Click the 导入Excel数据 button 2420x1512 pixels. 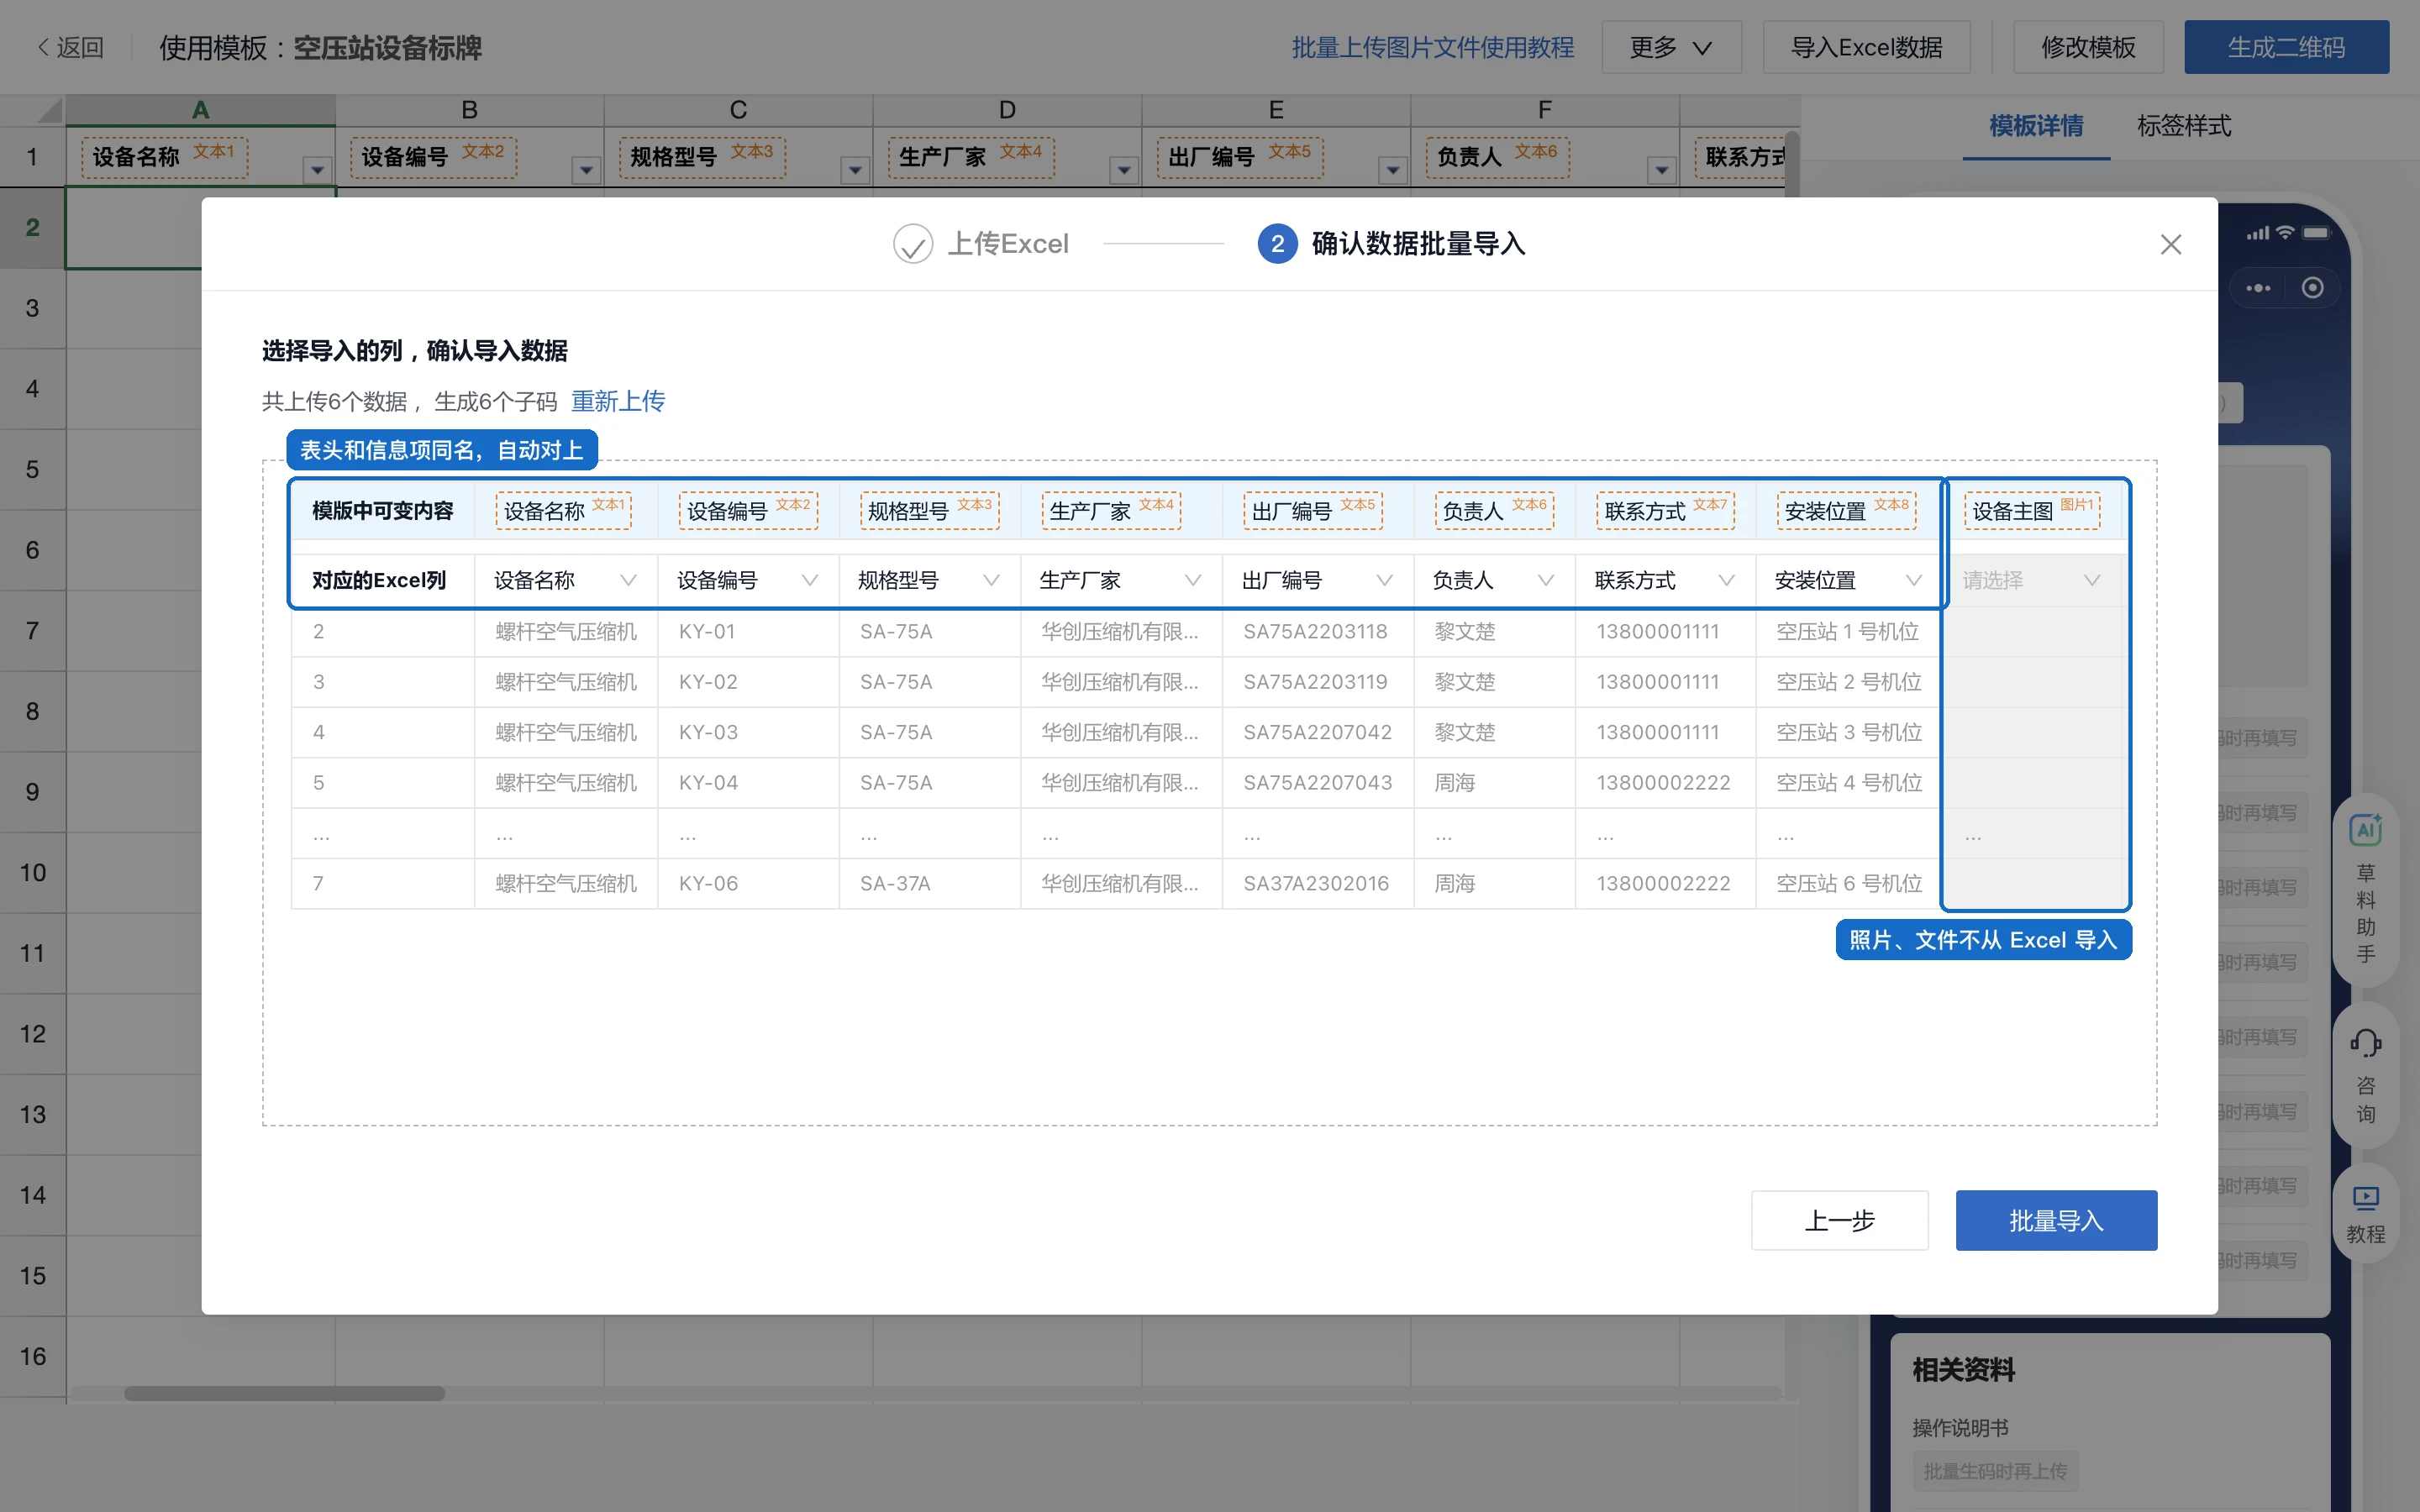coord(1866,47)
